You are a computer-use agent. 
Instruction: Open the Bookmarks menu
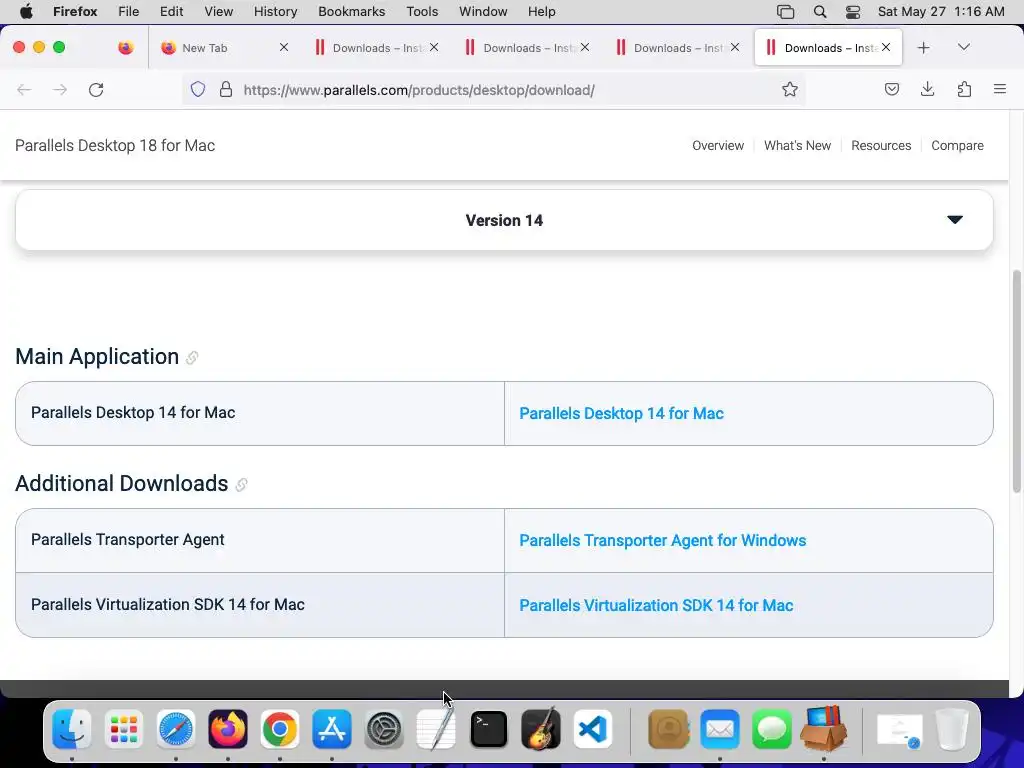351,12
